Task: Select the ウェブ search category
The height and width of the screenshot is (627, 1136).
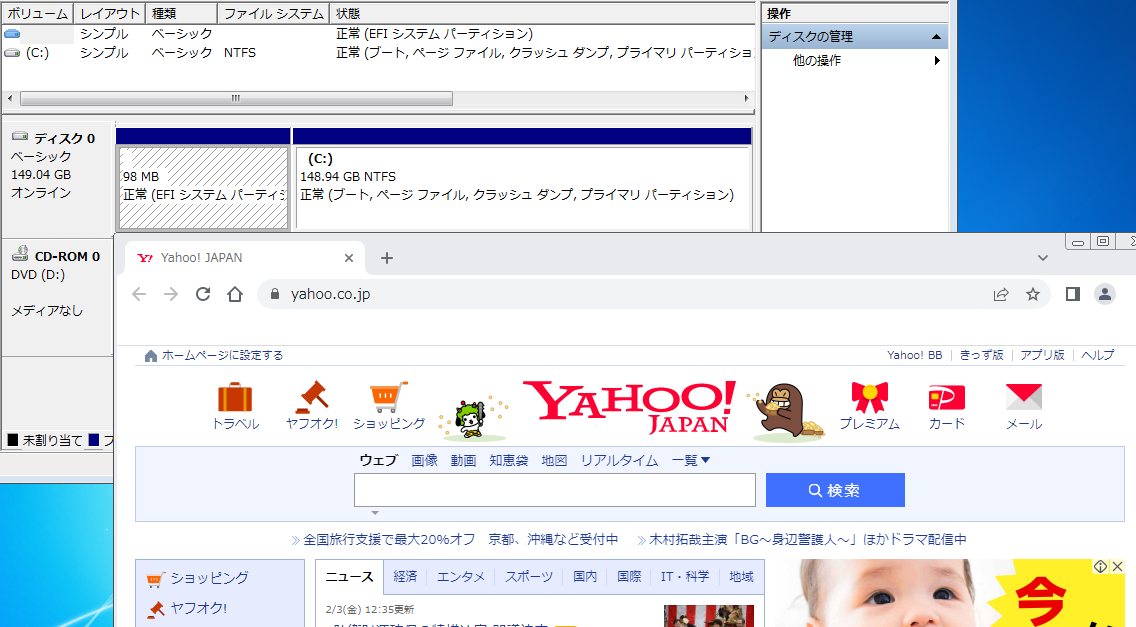Action: 378,460
